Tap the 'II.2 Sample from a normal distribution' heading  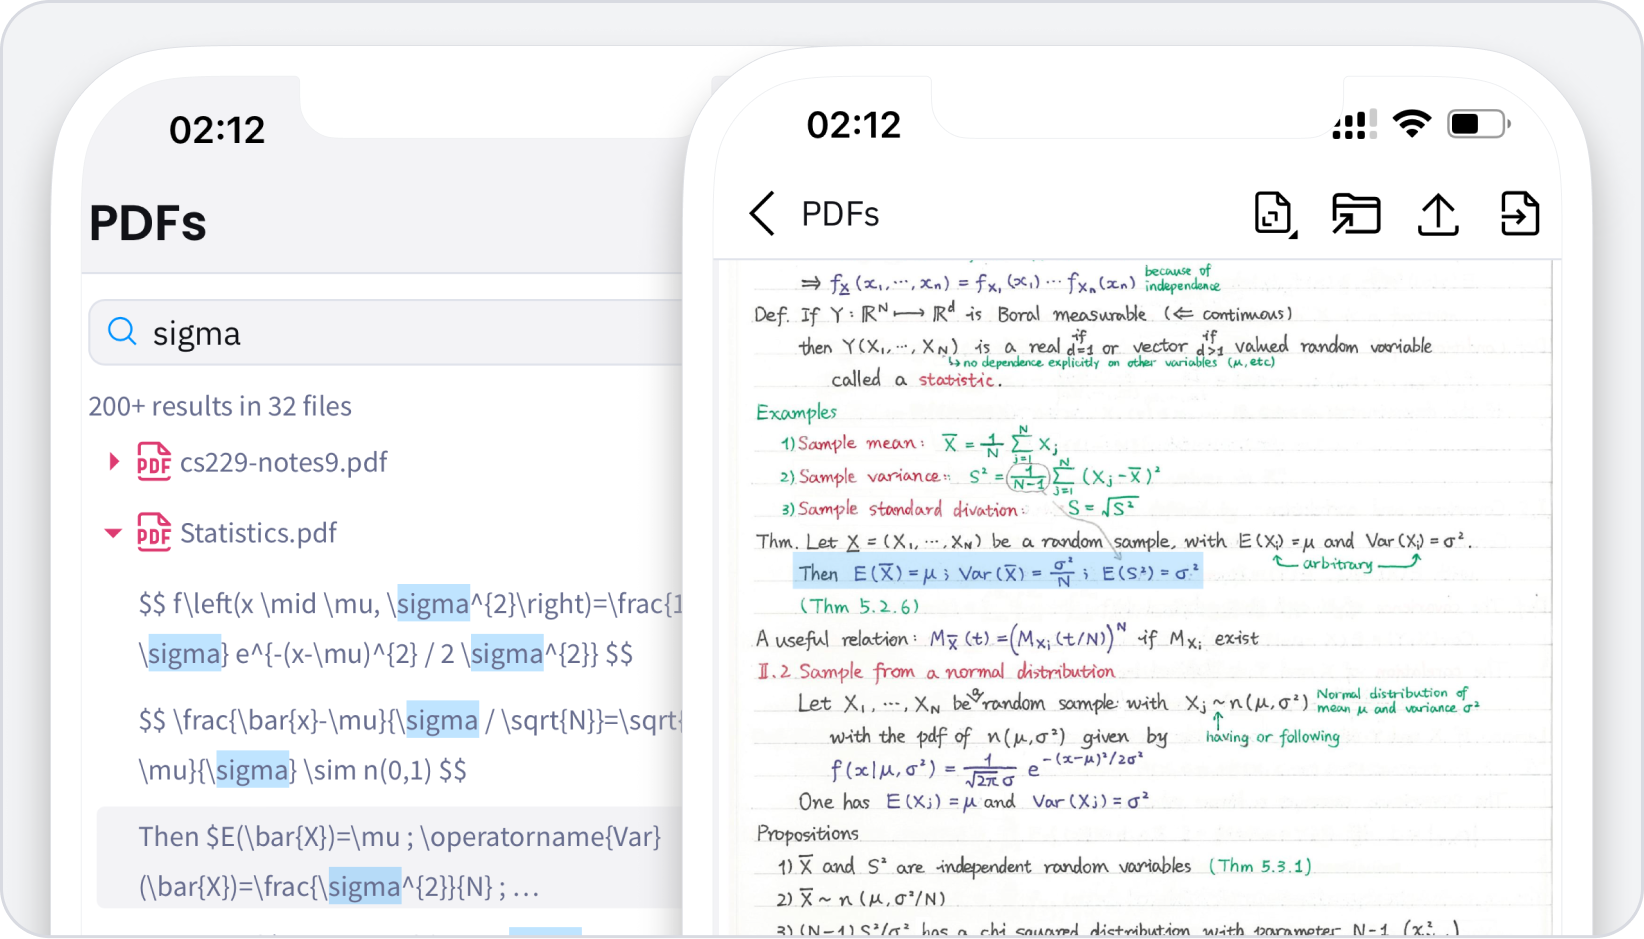pos(936,671)
